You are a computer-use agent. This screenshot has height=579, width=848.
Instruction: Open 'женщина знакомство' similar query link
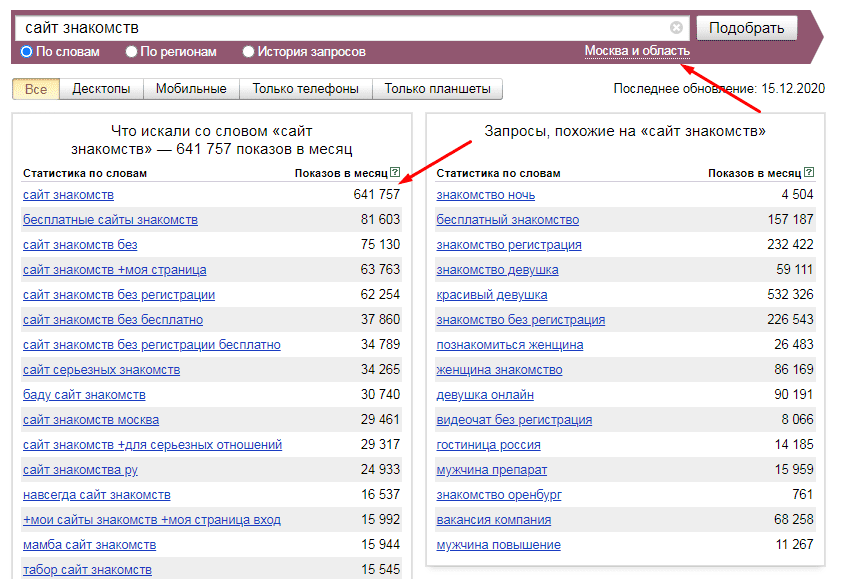click(x=499, y=370)
